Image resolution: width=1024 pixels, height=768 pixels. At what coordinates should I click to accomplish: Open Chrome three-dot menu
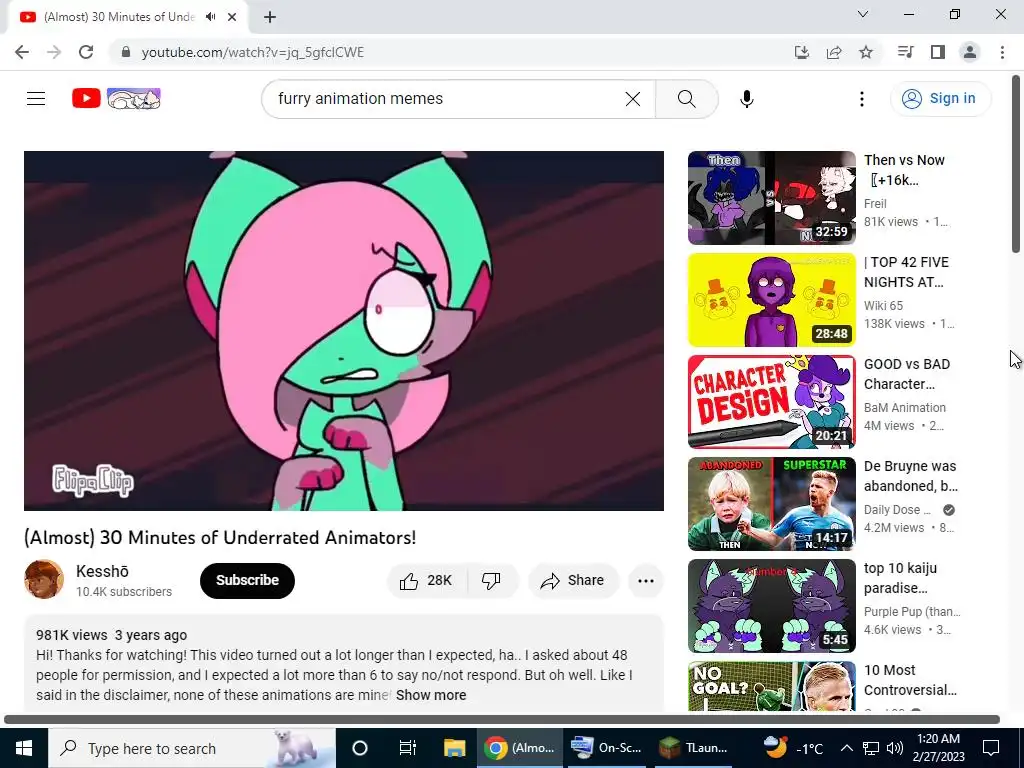1002,52
